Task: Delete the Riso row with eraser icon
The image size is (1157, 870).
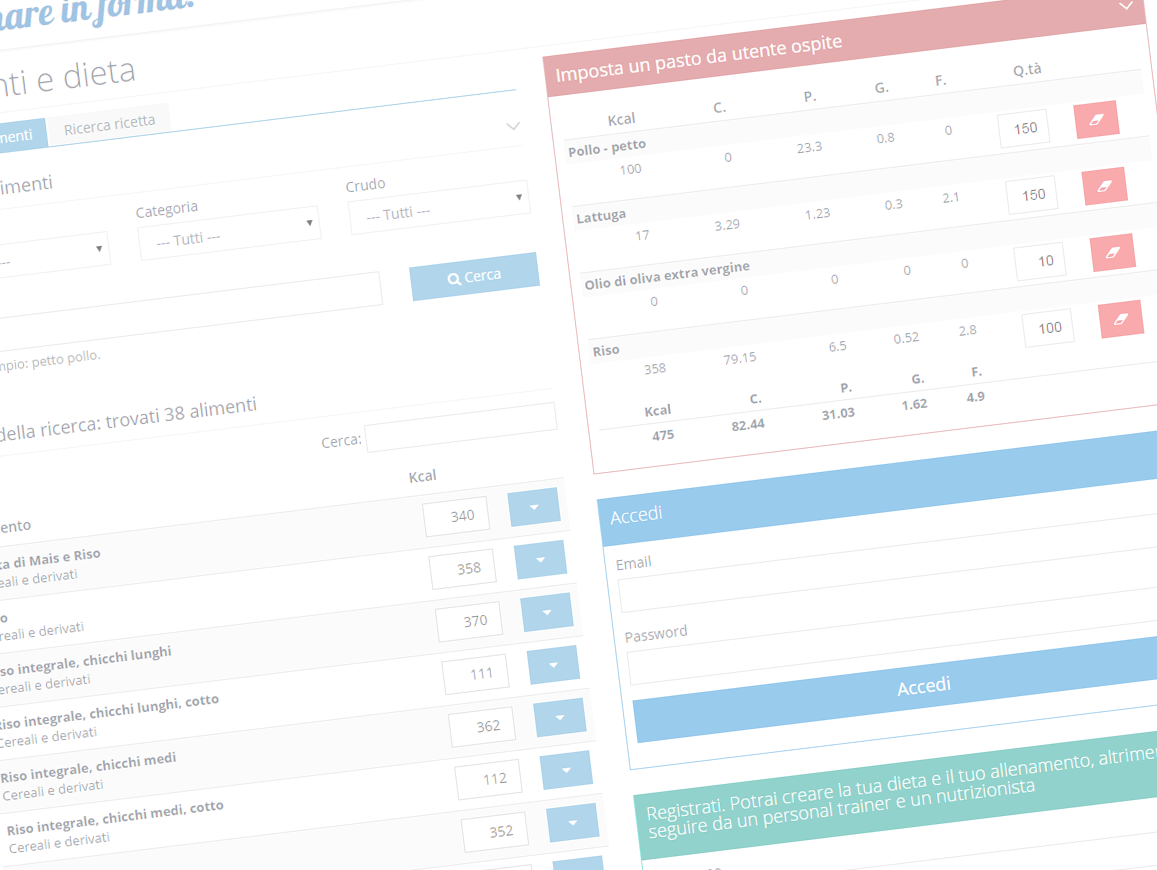Action: pos(1121,320)
